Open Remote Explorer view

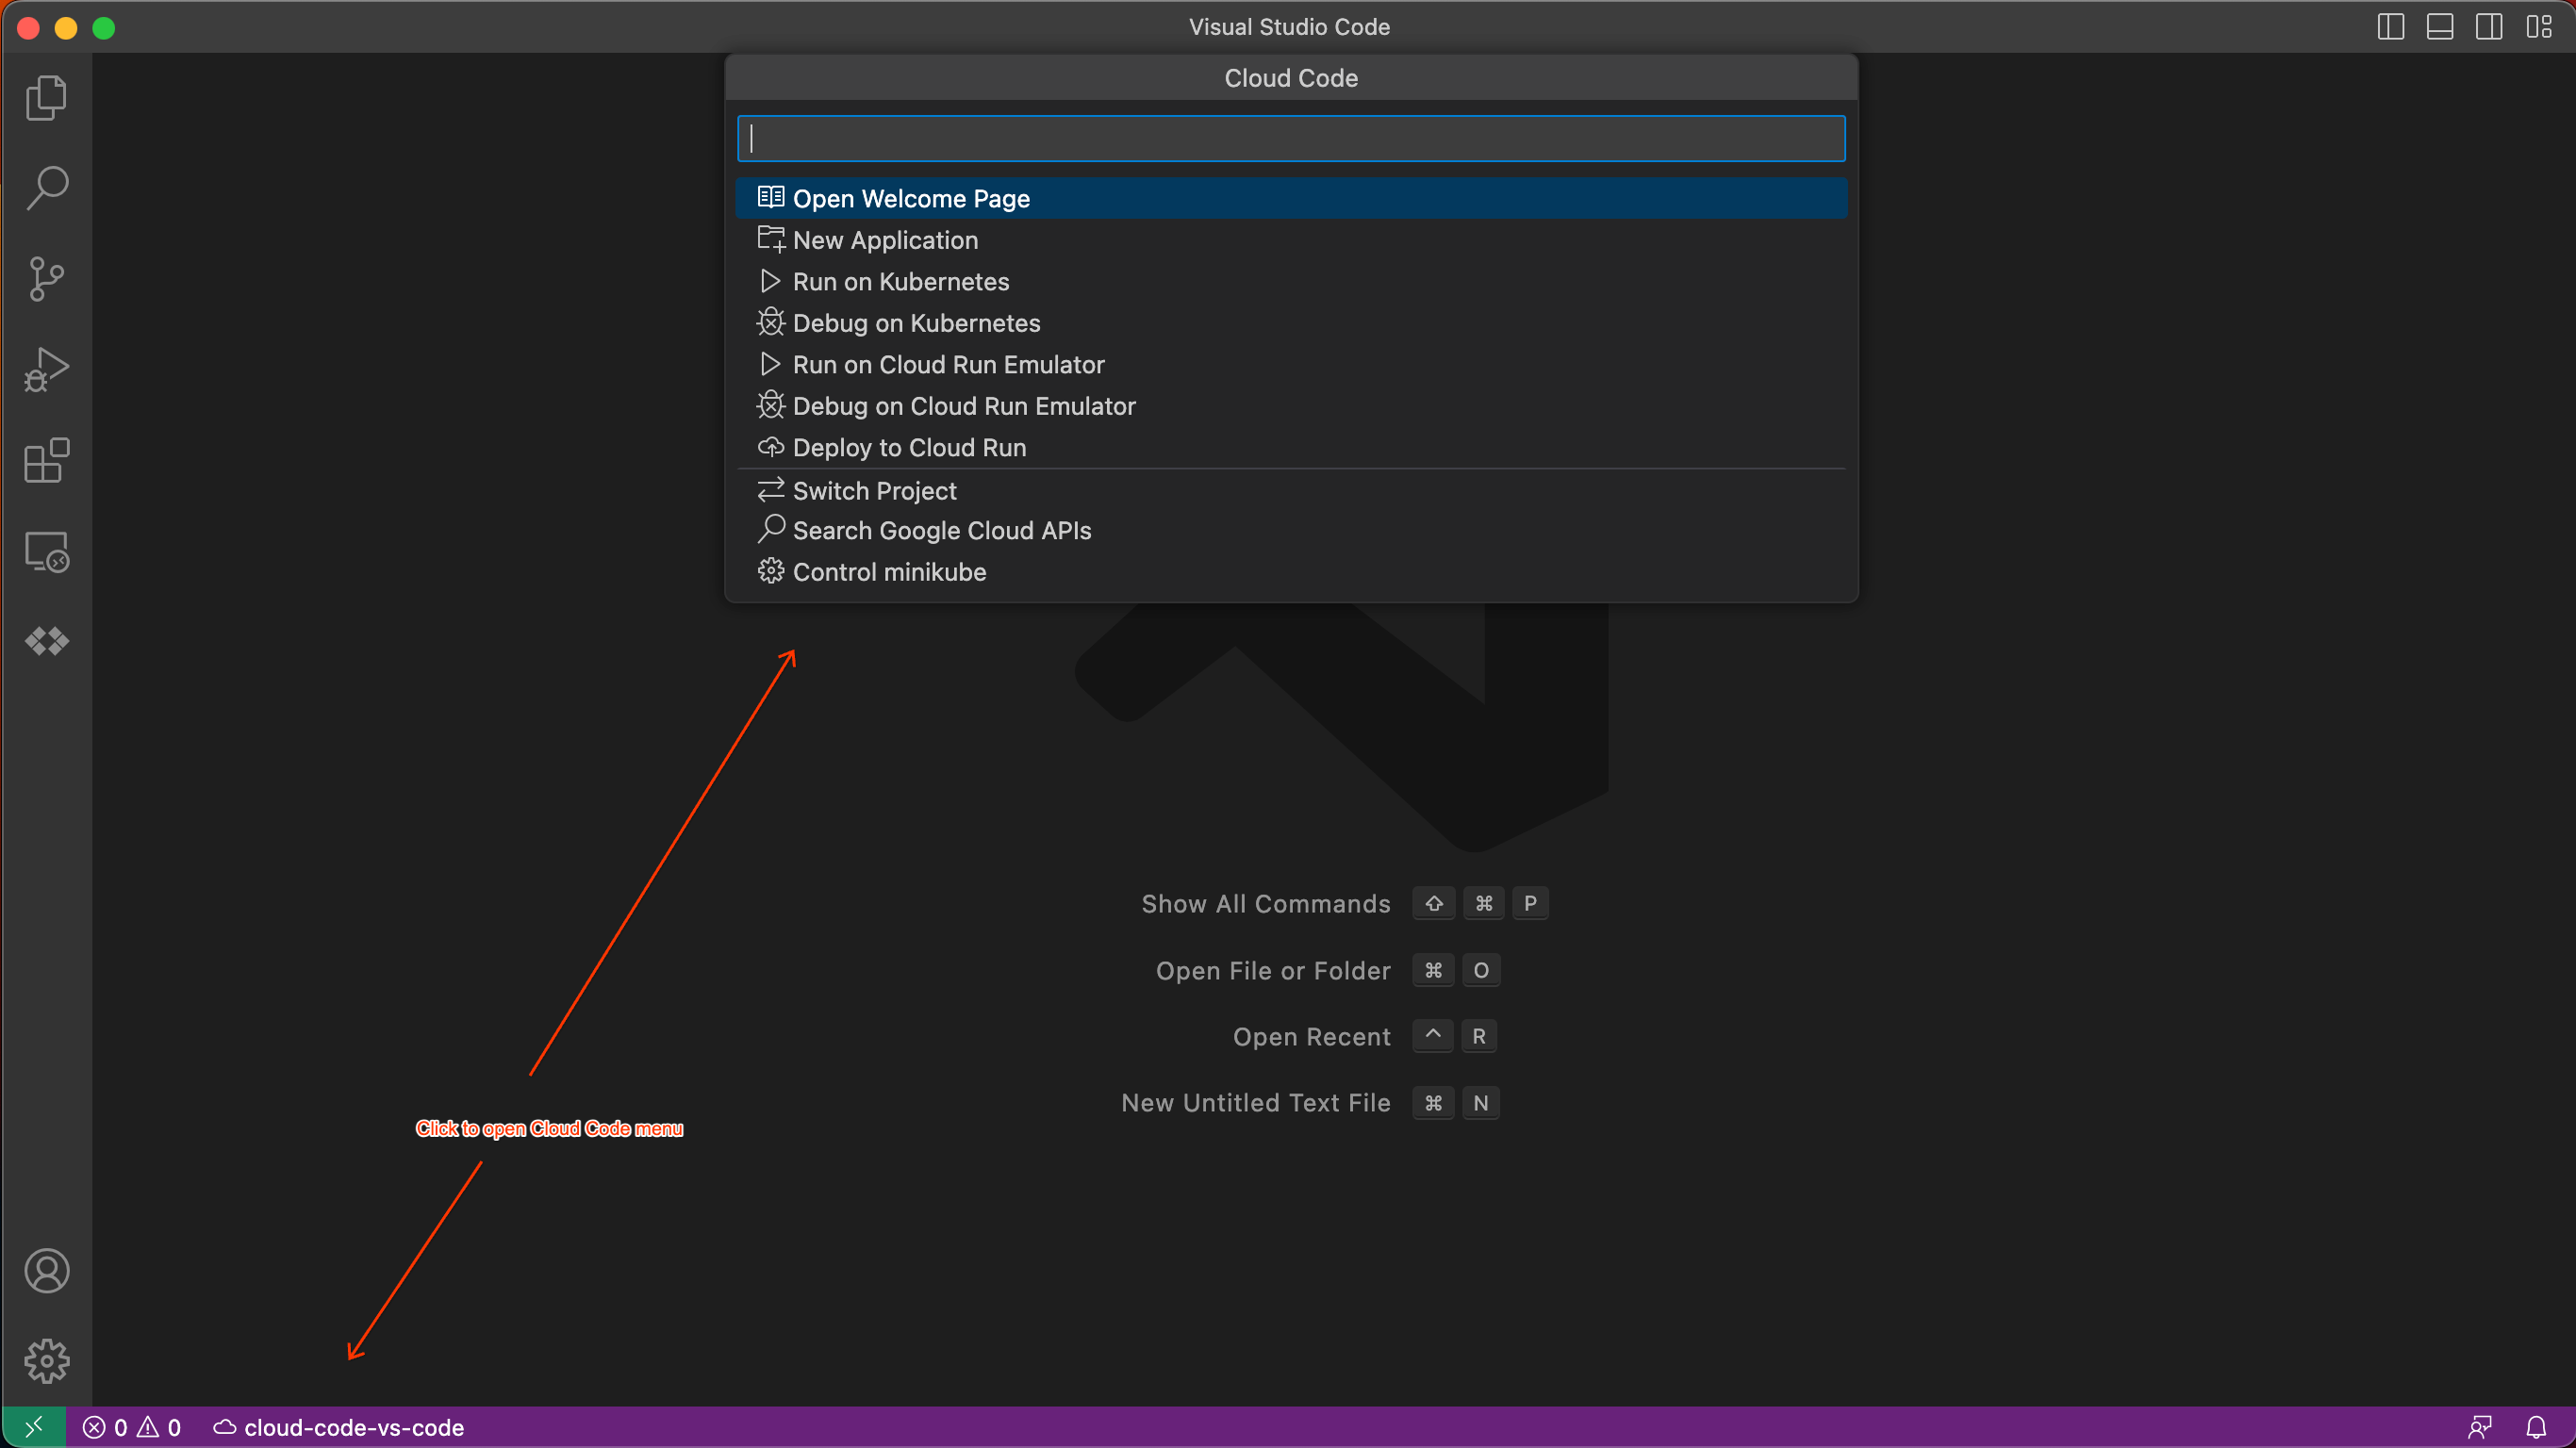coord(46,551)
